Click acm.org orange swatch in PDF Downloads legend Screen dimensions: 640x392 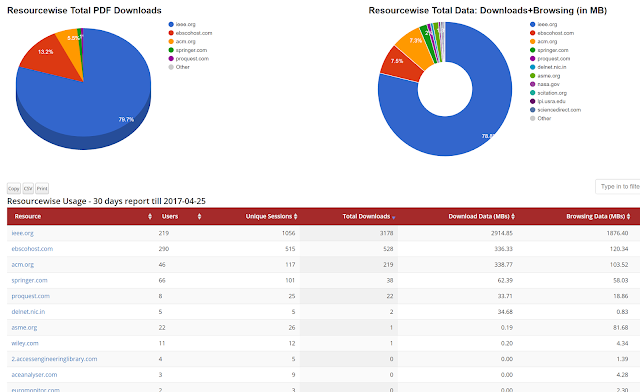171,42
